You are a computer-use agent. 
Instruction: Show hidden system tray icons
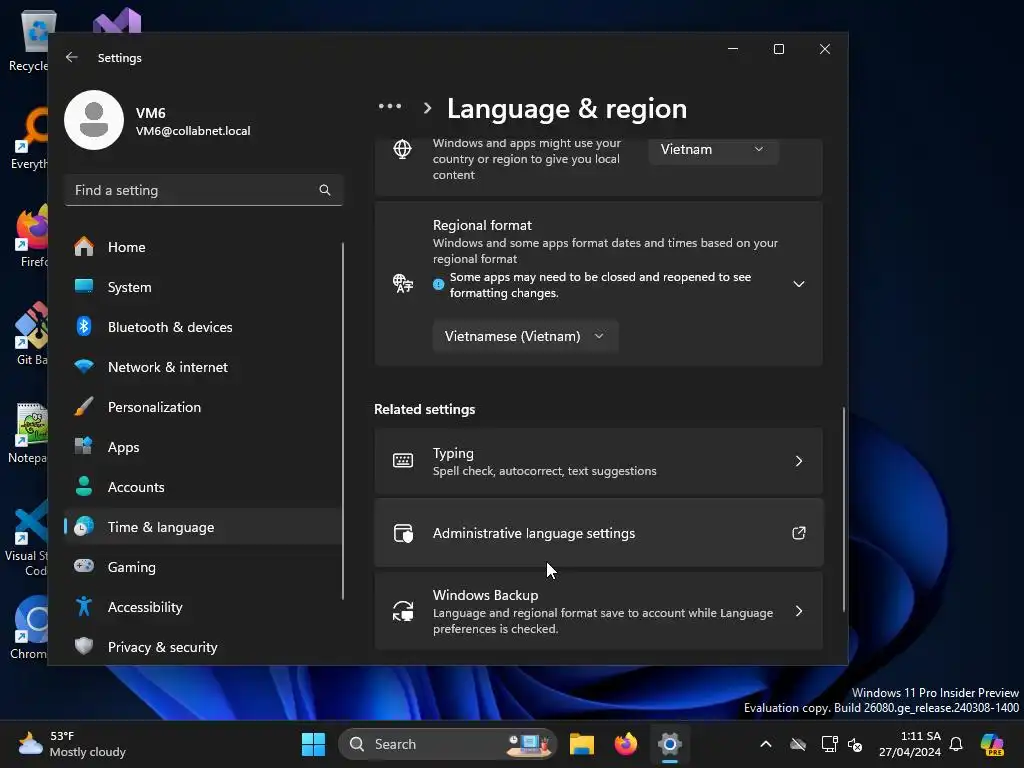766,744
